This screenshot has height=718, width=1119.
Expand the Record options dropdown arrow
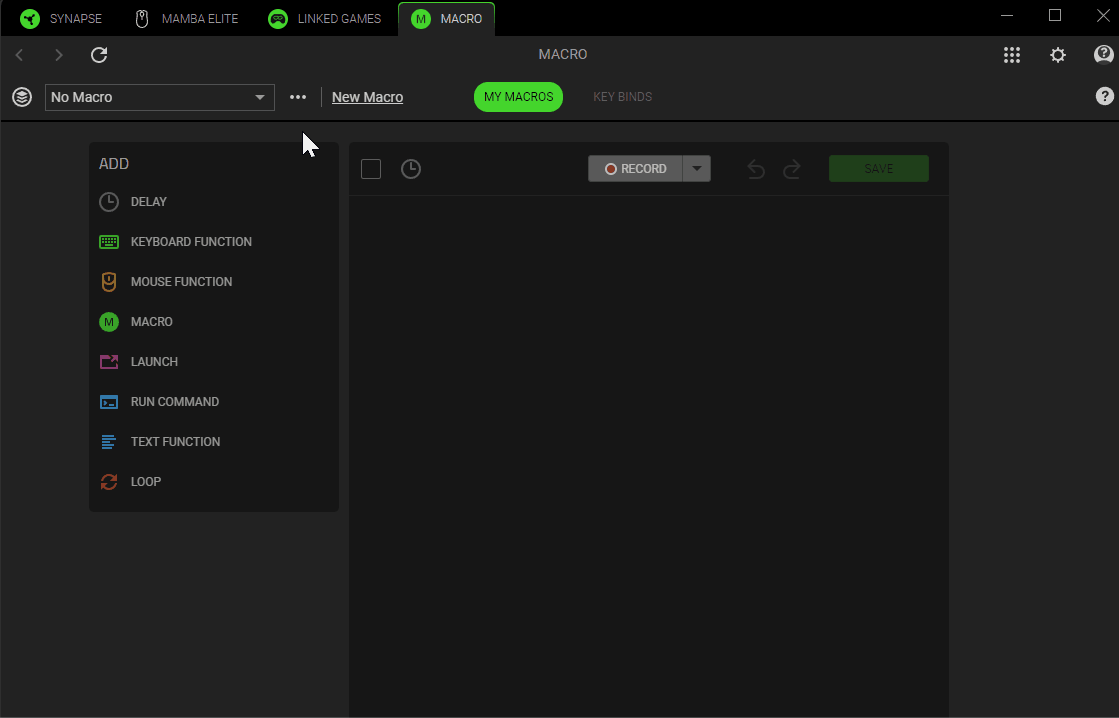(x=697, y=169)
